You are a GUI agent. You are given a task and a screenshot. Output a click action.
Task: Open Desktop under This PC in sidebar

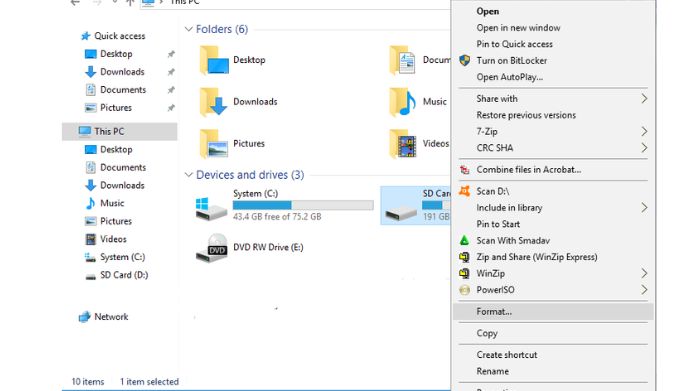coord(116,150)
